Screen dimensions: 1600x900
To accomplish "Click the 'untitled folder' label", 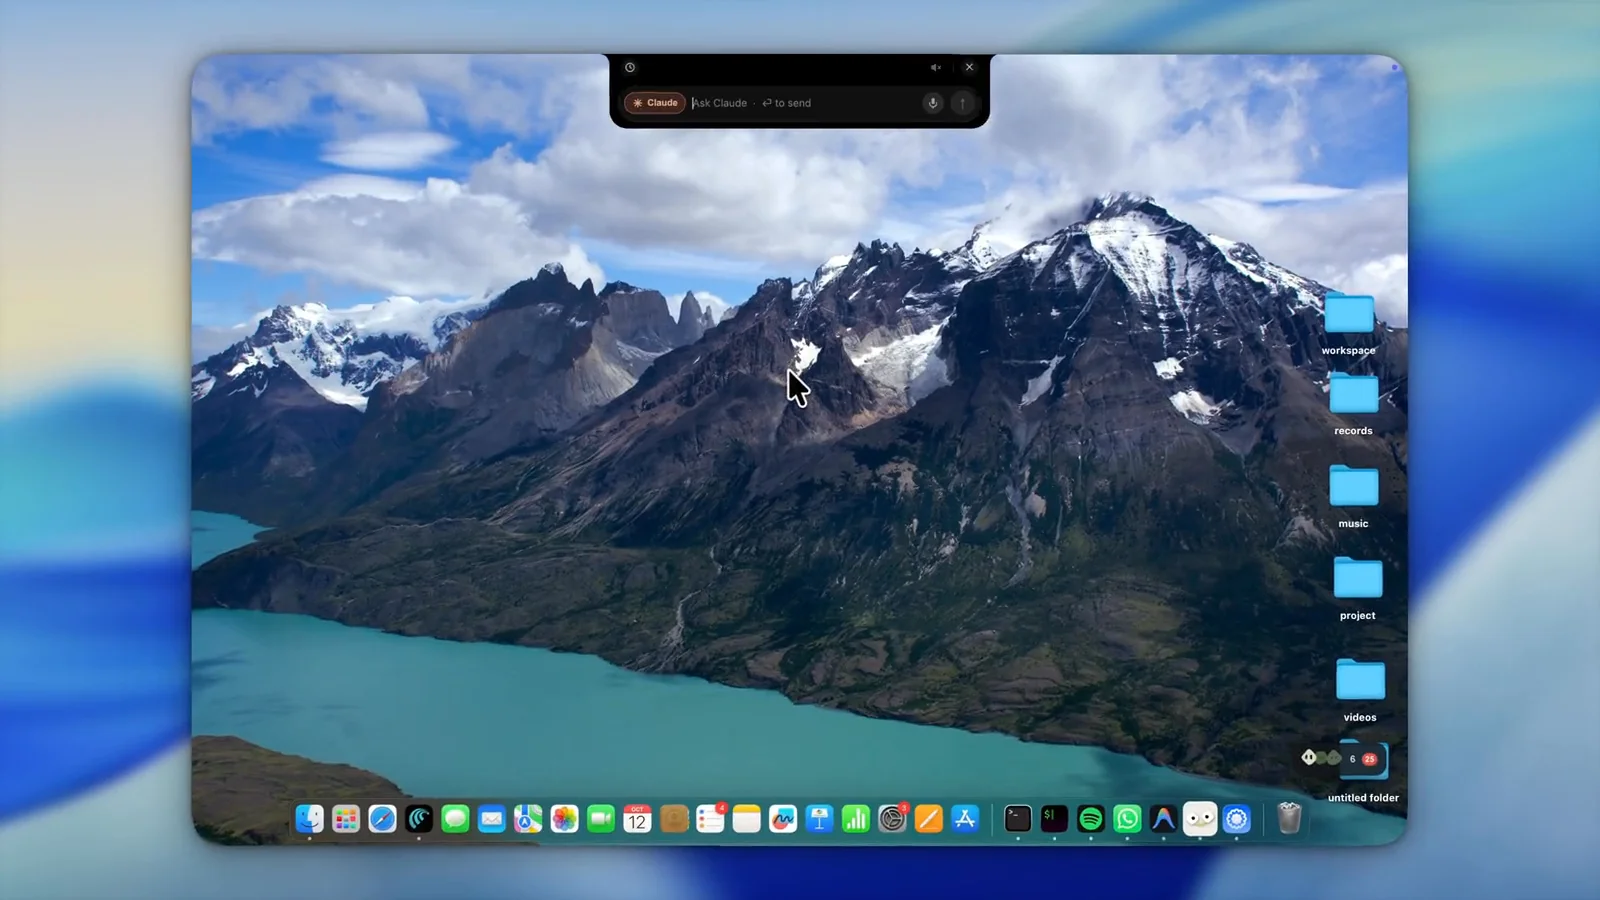I will (1363, 798).
